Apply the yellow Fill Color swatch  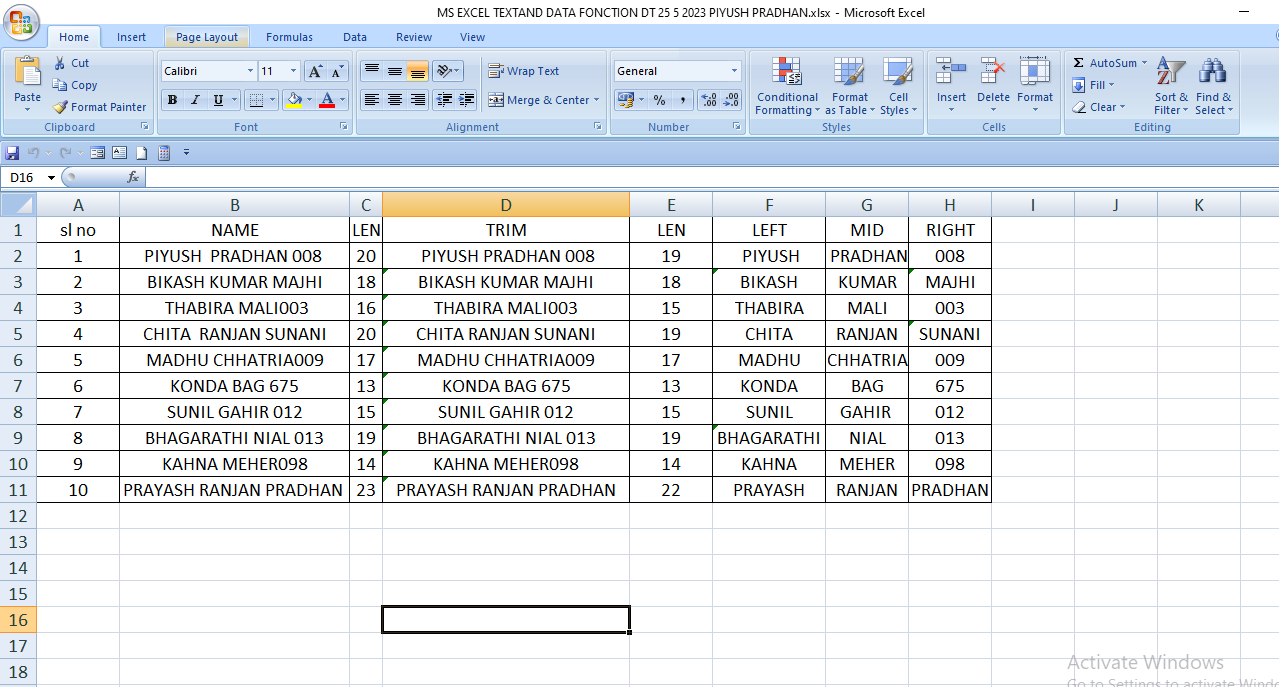pos(293,100)
